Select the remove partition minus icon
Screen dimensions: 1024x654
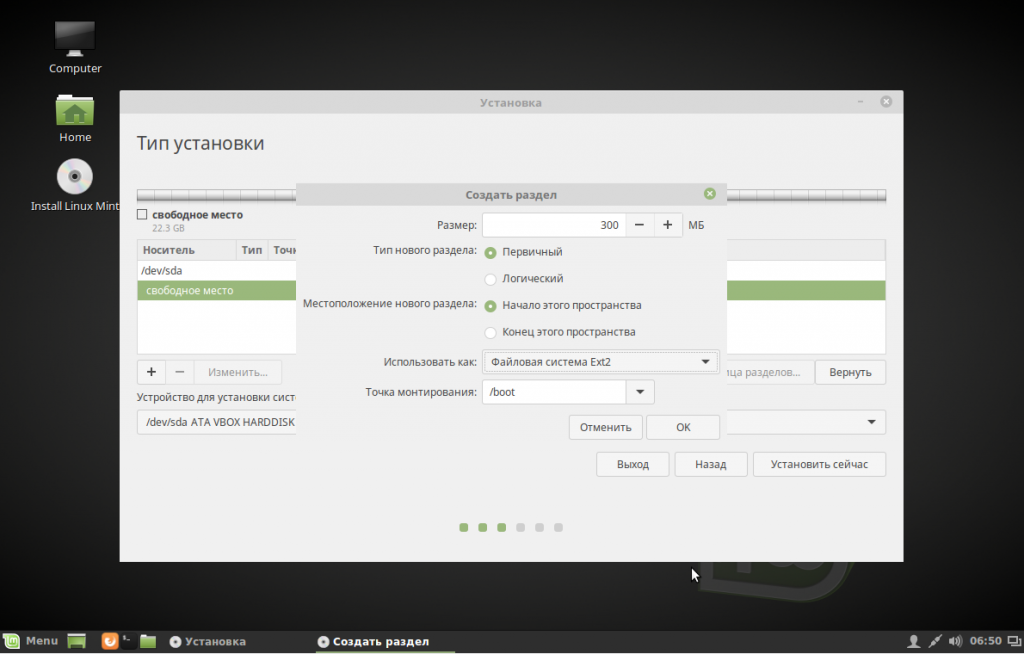tap(180, 371)
